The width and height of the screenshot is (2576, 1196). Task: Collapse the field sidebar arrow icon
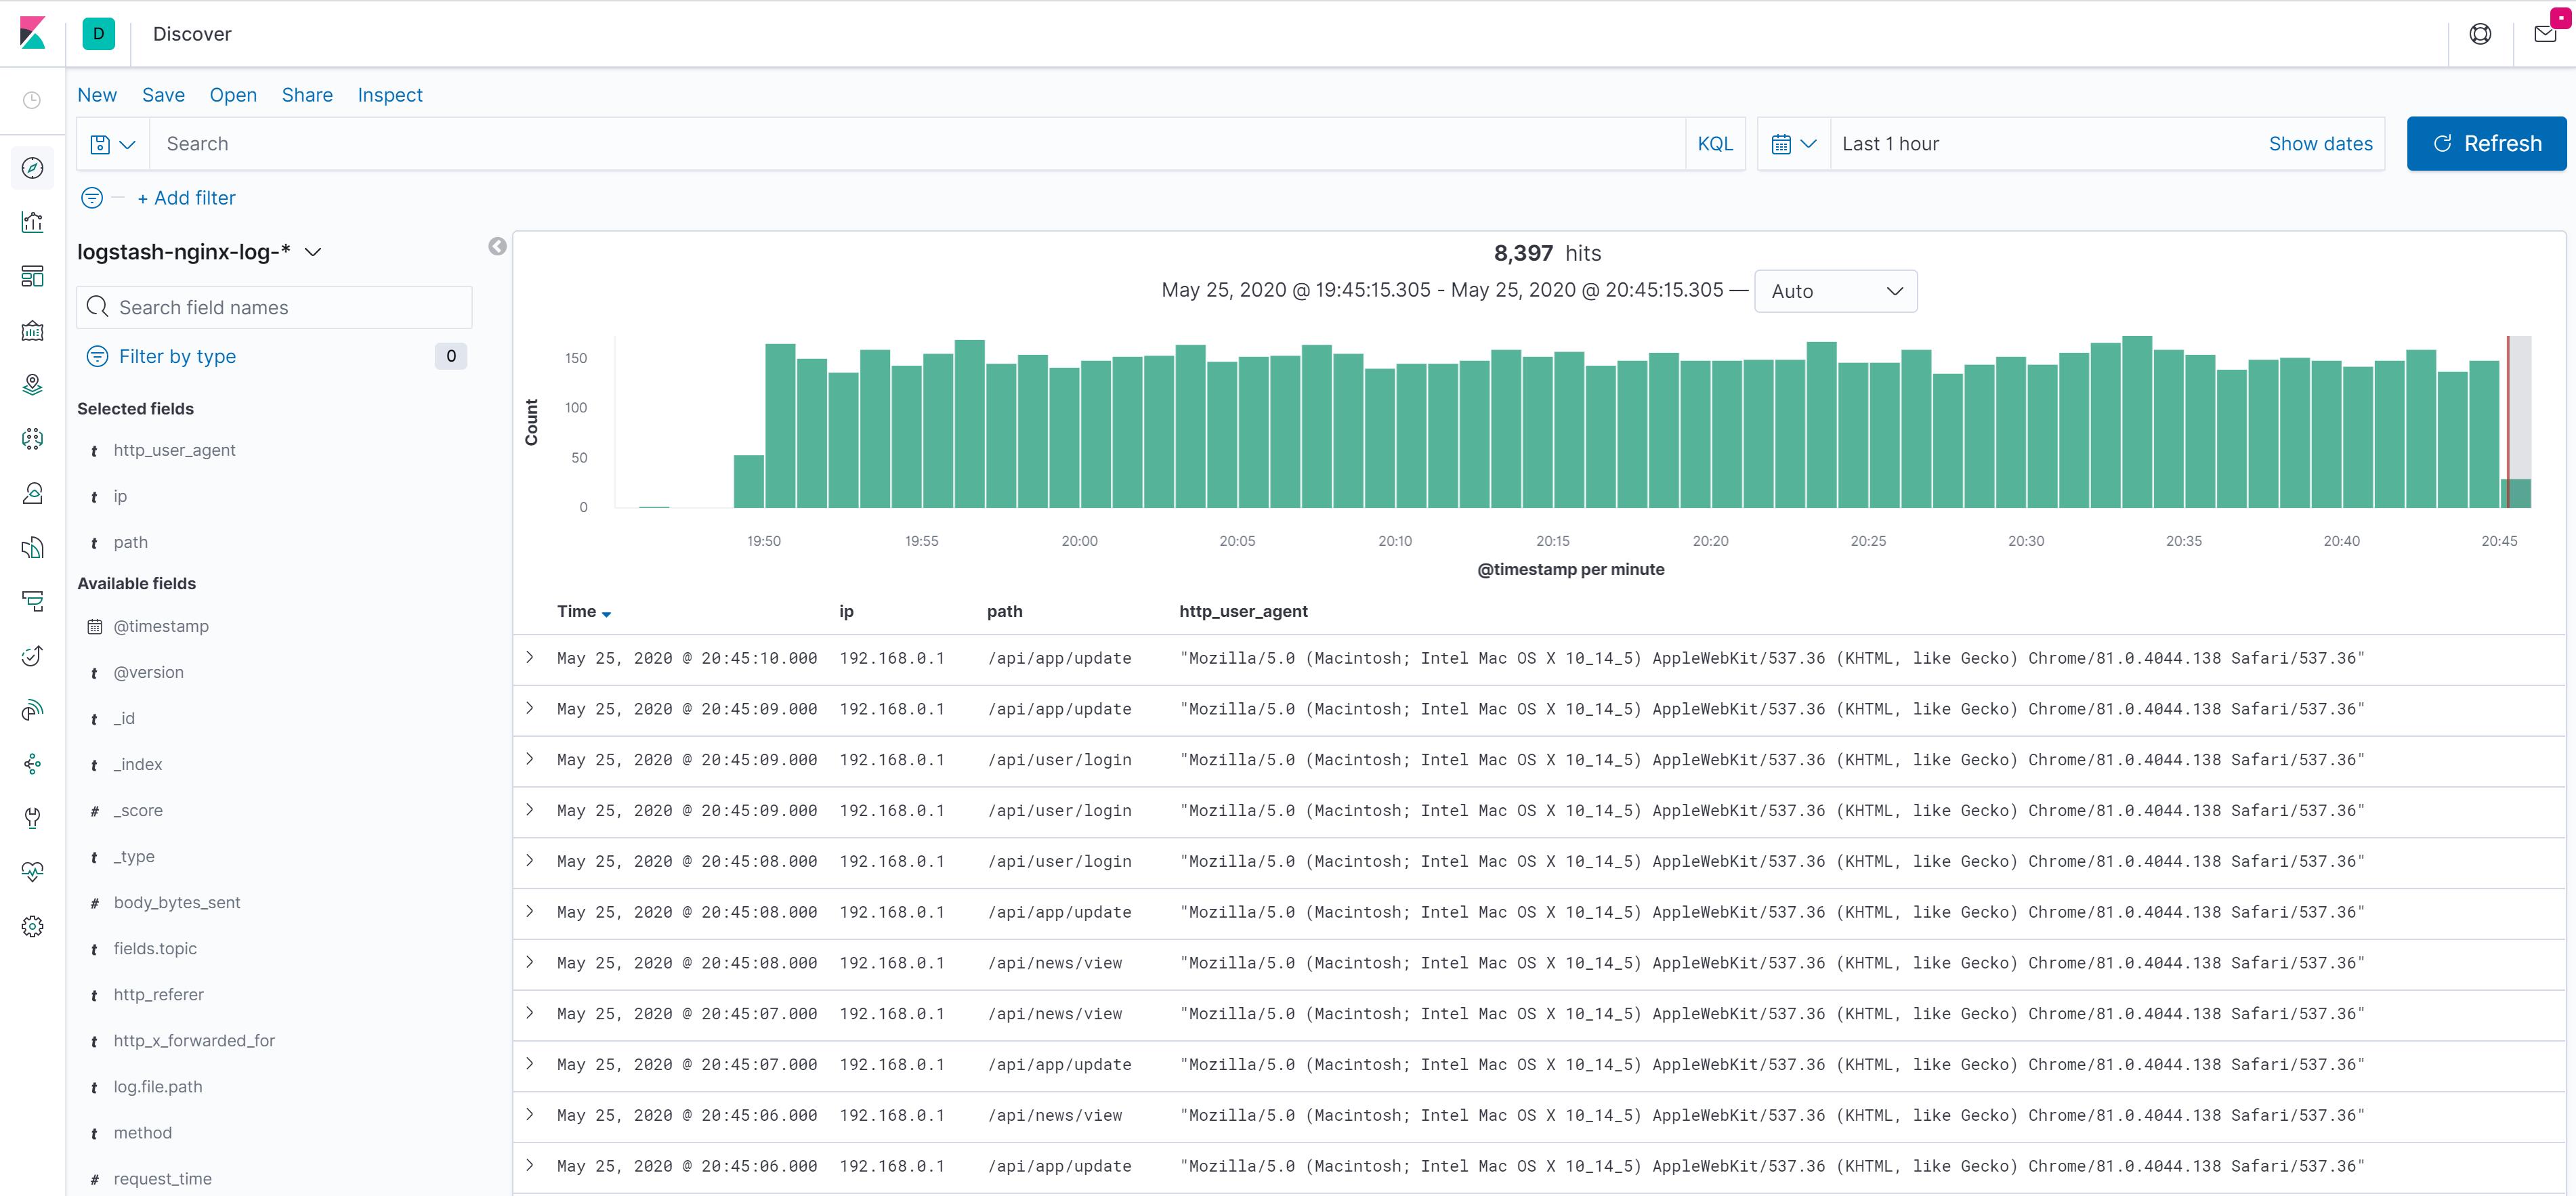[x=497, y=246]
